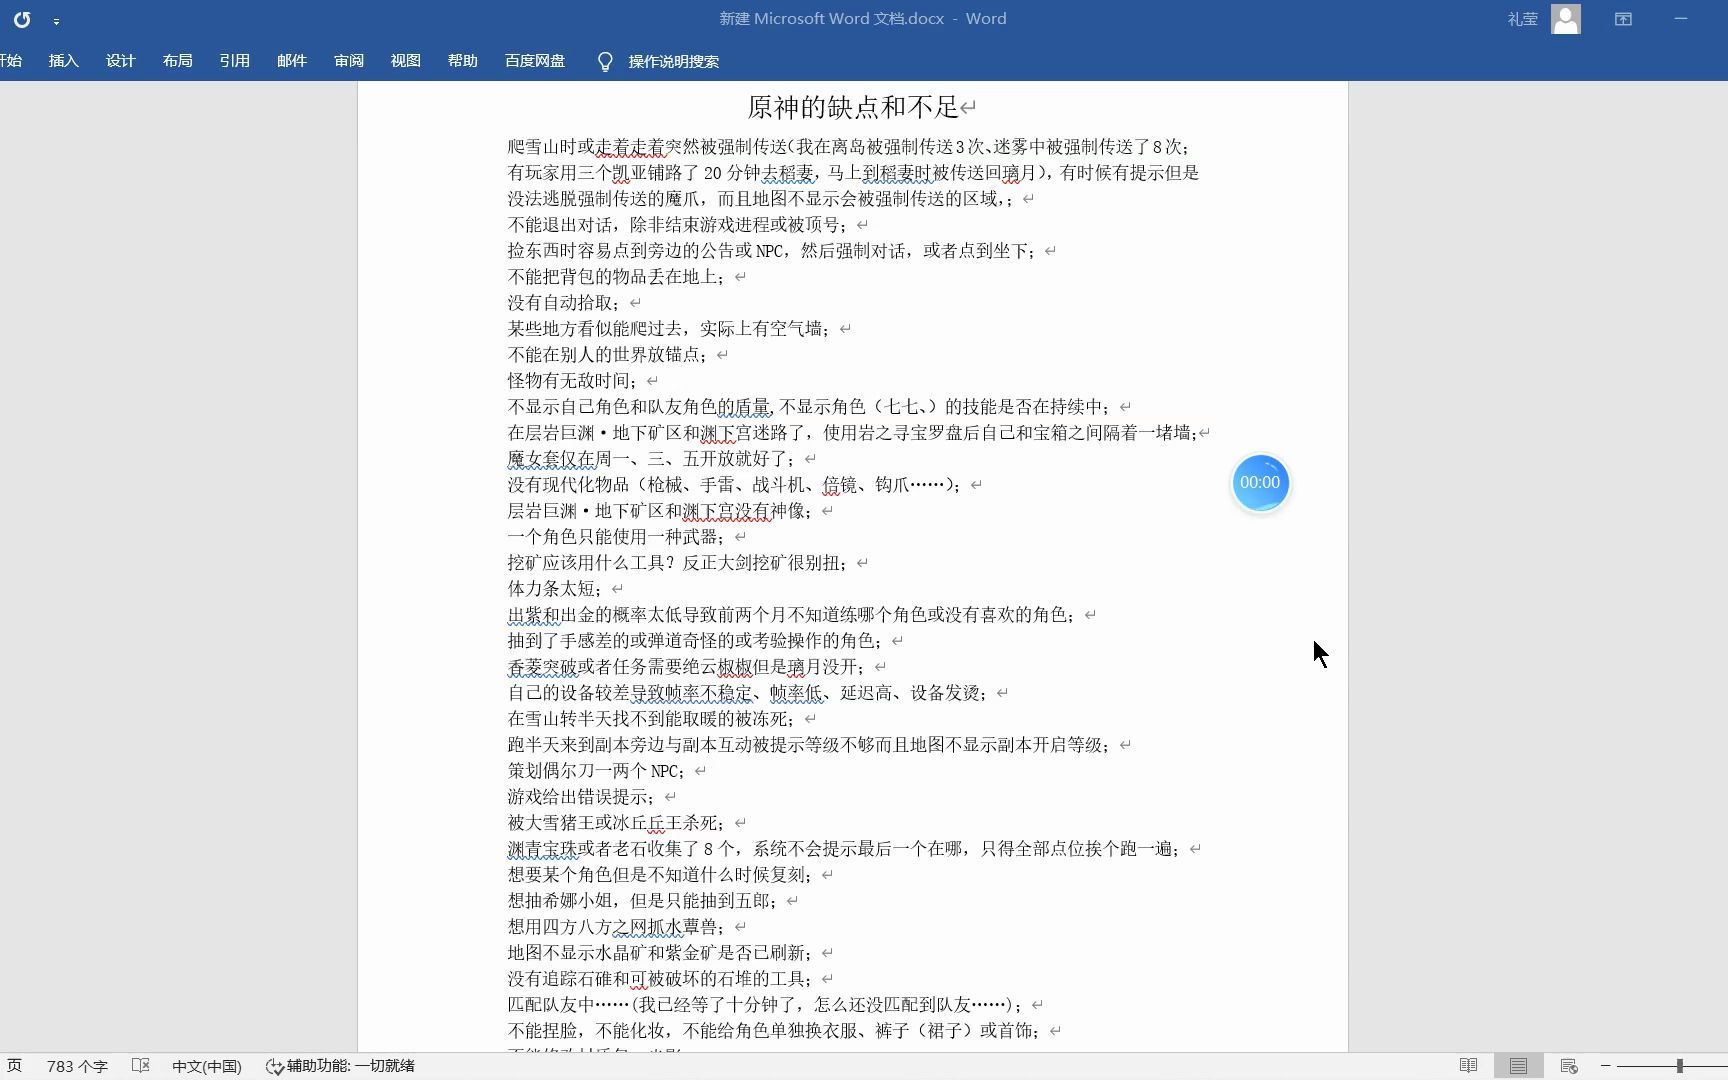This screenshot has width=1728, height=1080.
Task: Click the line 没有自动拾取；
Action: (564, 303)
